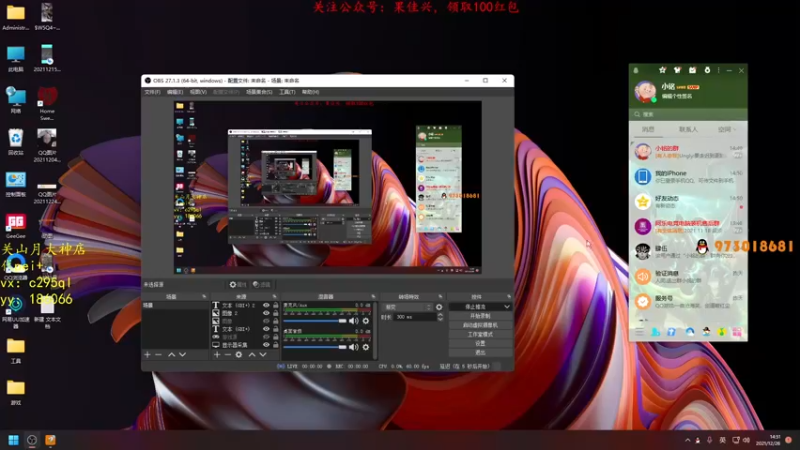Open the QQ main menu icon at bottom-left
Viewport: 800px width, 450px height.
(x=639, y=333)
